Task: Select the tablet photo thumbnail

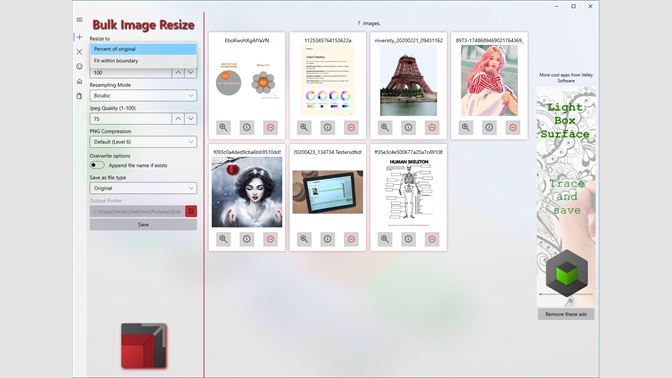Action: pos(328,192)
